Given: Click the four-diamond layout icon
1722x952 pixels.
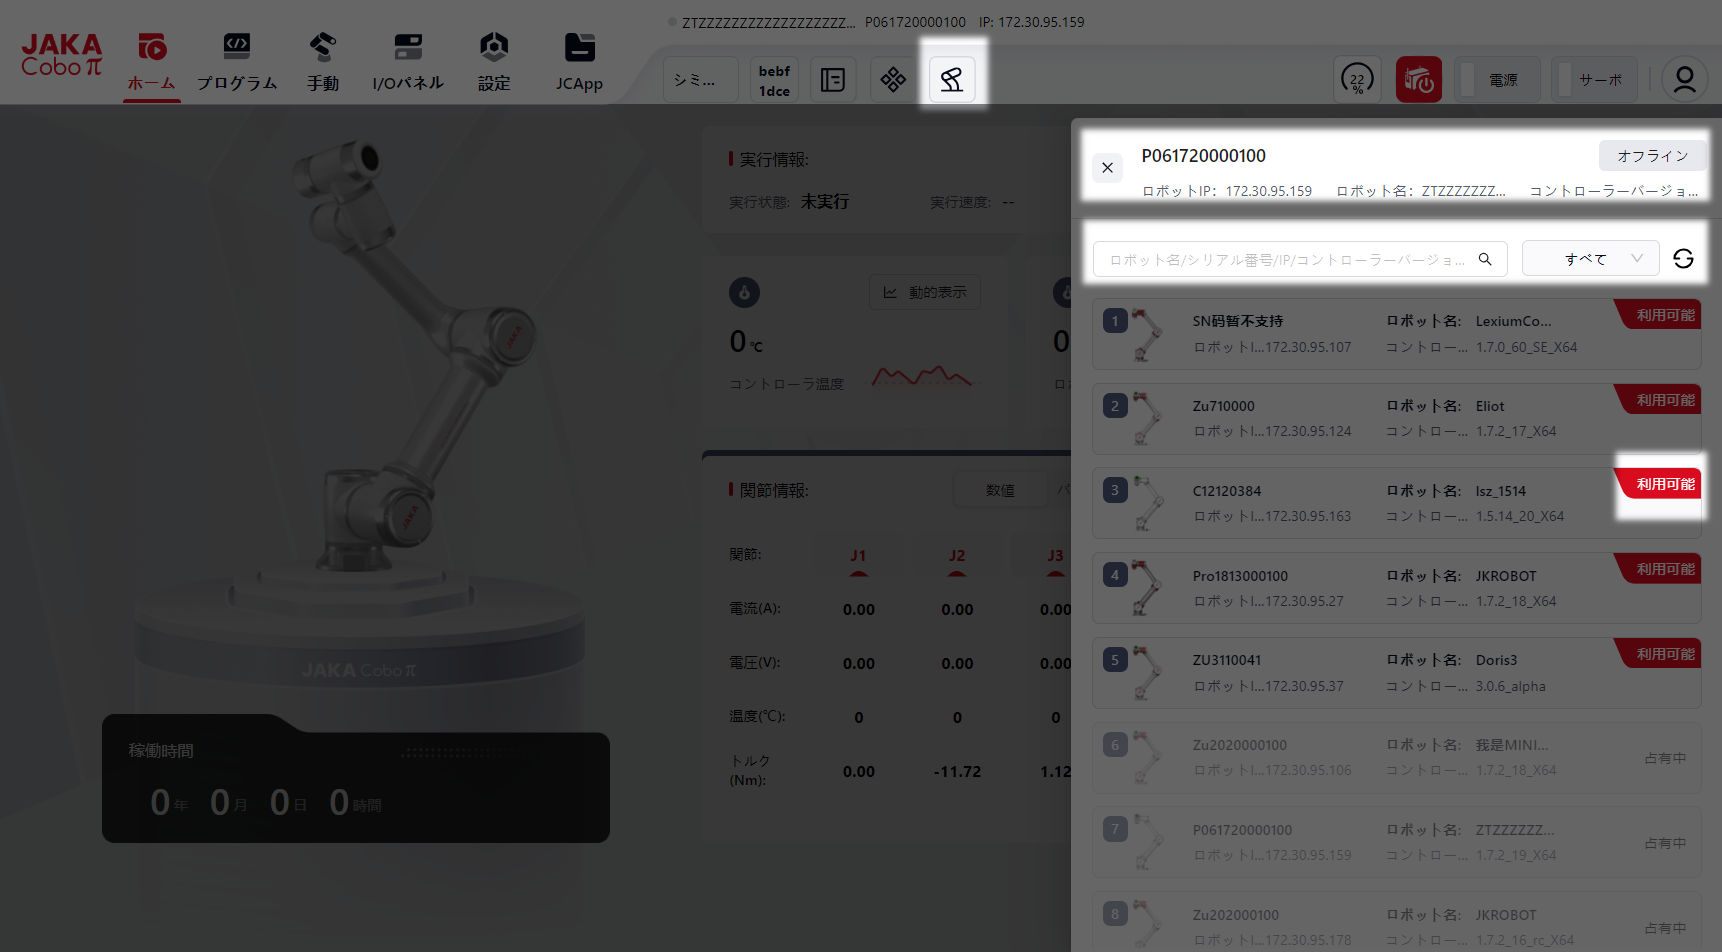Looking at the screenshot, I should [x=893, y=79].
